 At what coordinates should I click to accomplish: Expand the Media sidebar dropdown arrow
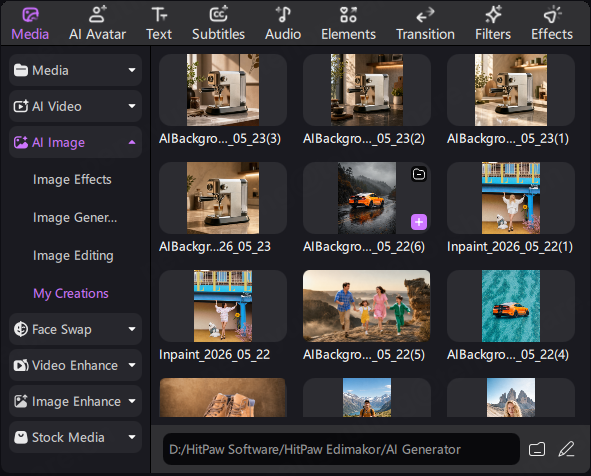point(132,70)
